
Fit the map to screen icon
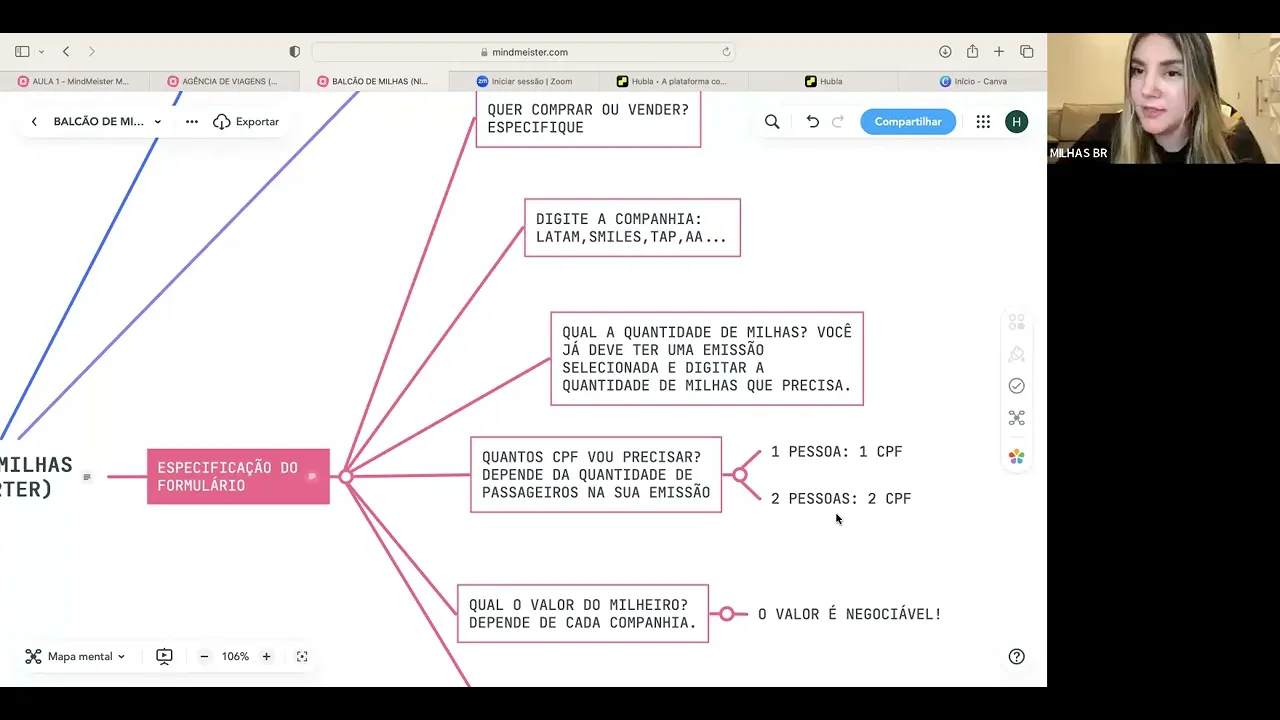pos(302,657)
